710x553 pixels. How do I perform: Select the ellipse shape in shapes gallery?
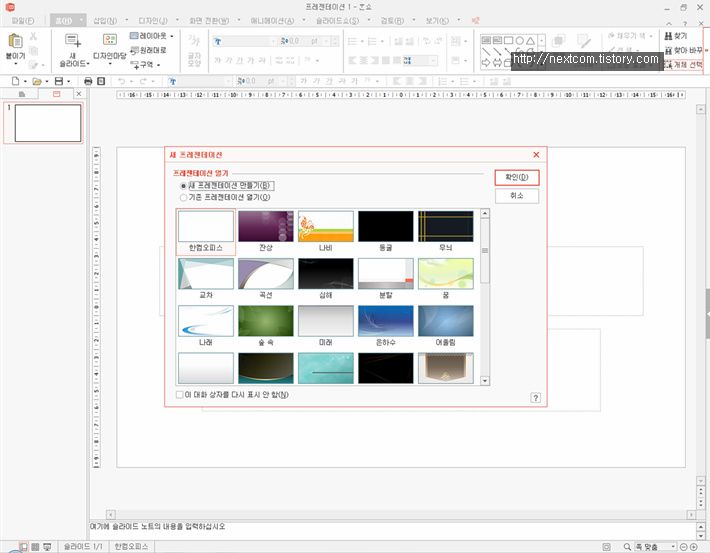click(519, 40)
